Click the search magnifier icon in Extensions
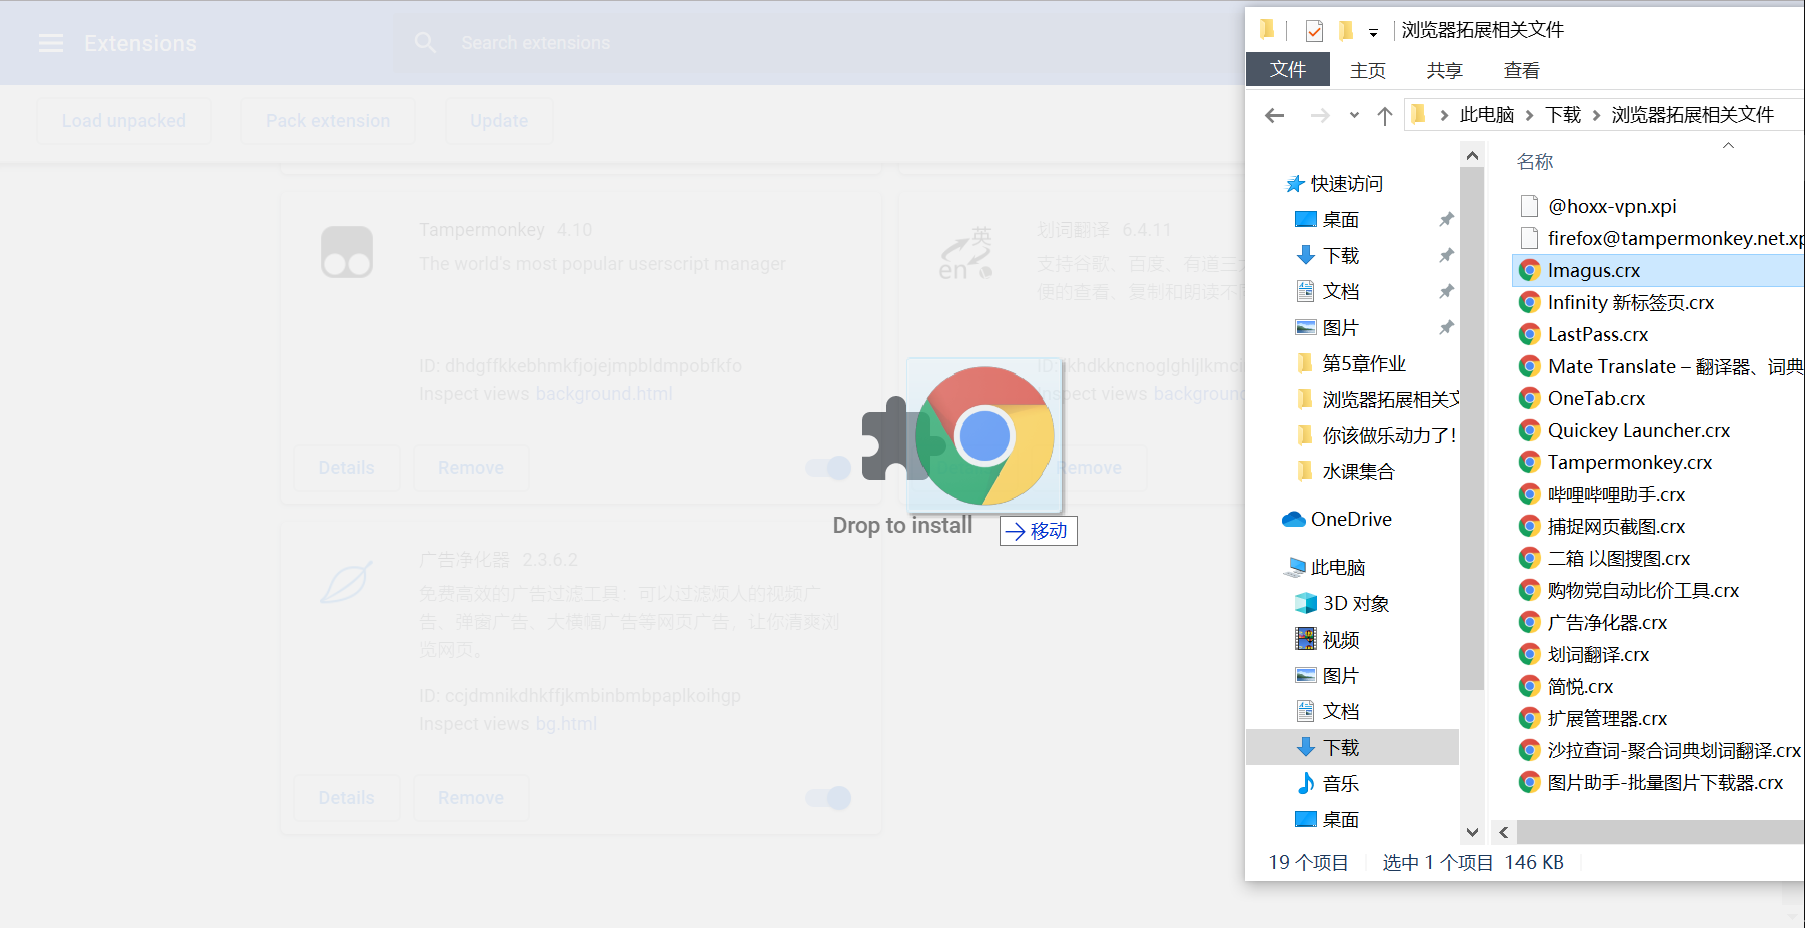The image size is (1805, 928). coord(425,43)
